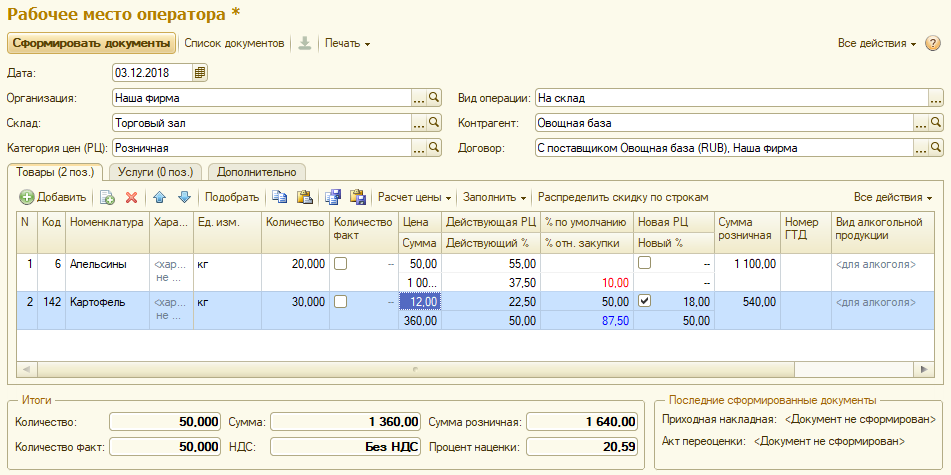This screenshot has height=475, width=951.
Task: Click Добавить button label
Action: pos(61,197)
